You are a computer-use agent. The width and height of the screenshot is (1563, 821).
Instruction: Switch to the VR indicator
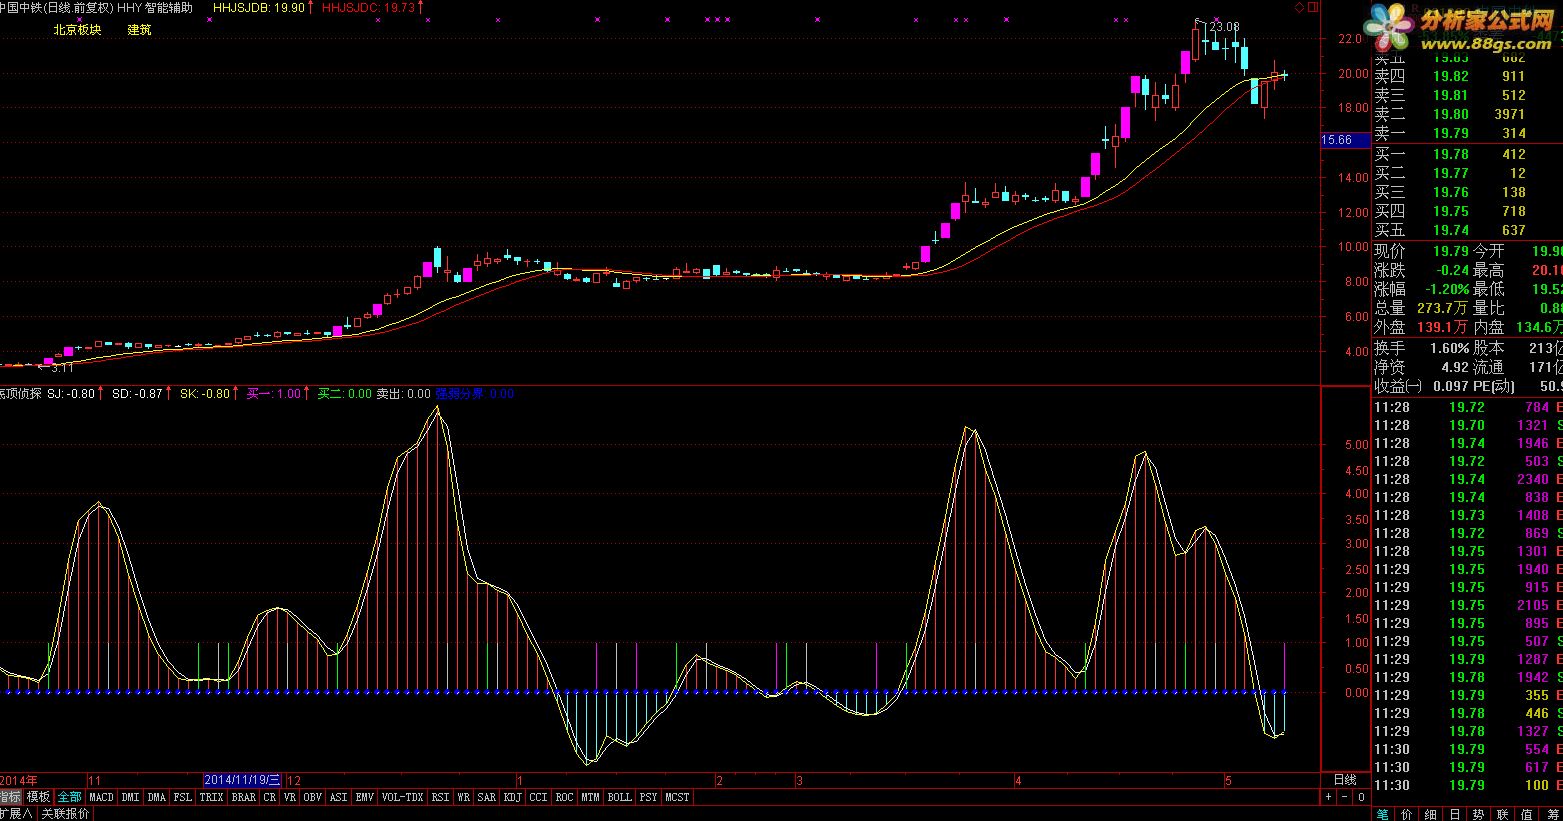(290, 797)
